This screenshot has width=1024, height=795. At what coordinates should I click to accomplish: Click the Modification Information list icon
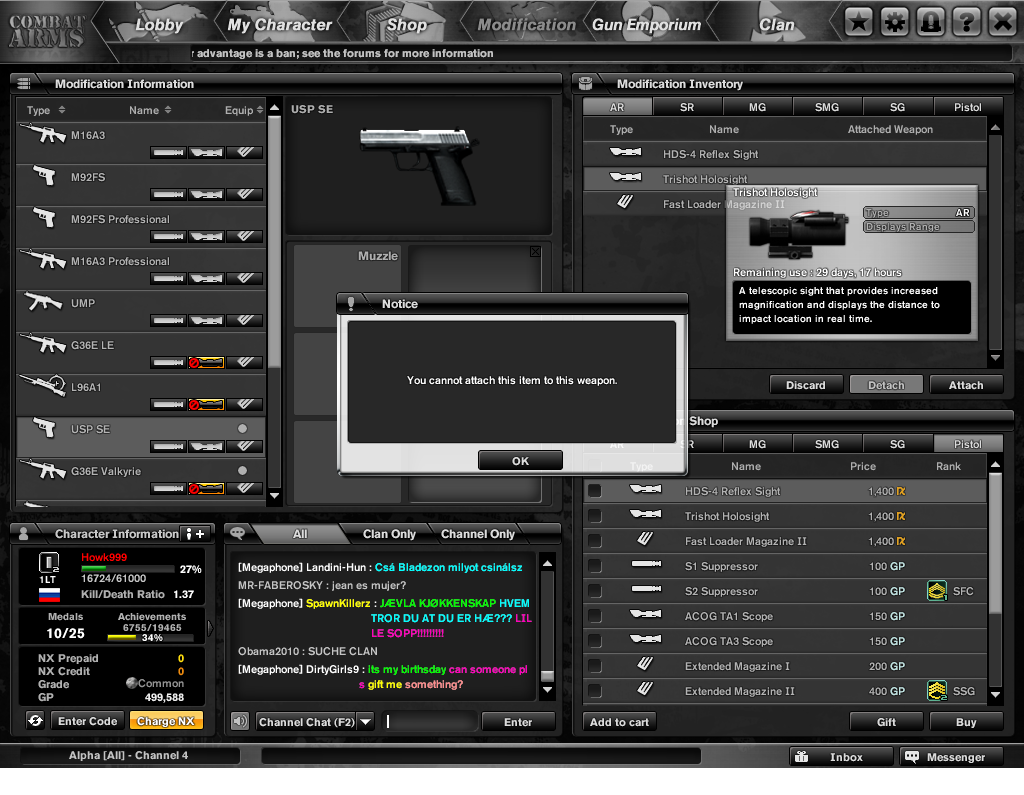(24, 83)
